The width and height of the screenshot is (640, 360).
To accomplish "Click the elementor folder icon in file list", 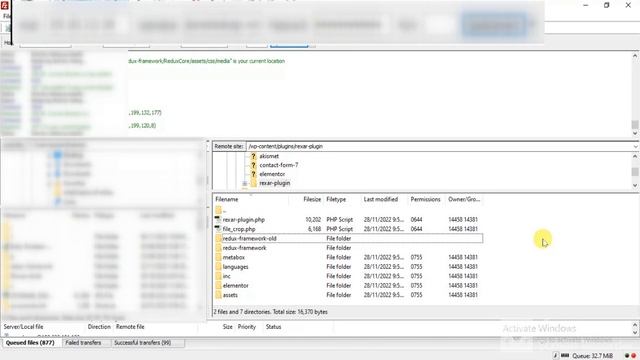I will click(218, 285).
